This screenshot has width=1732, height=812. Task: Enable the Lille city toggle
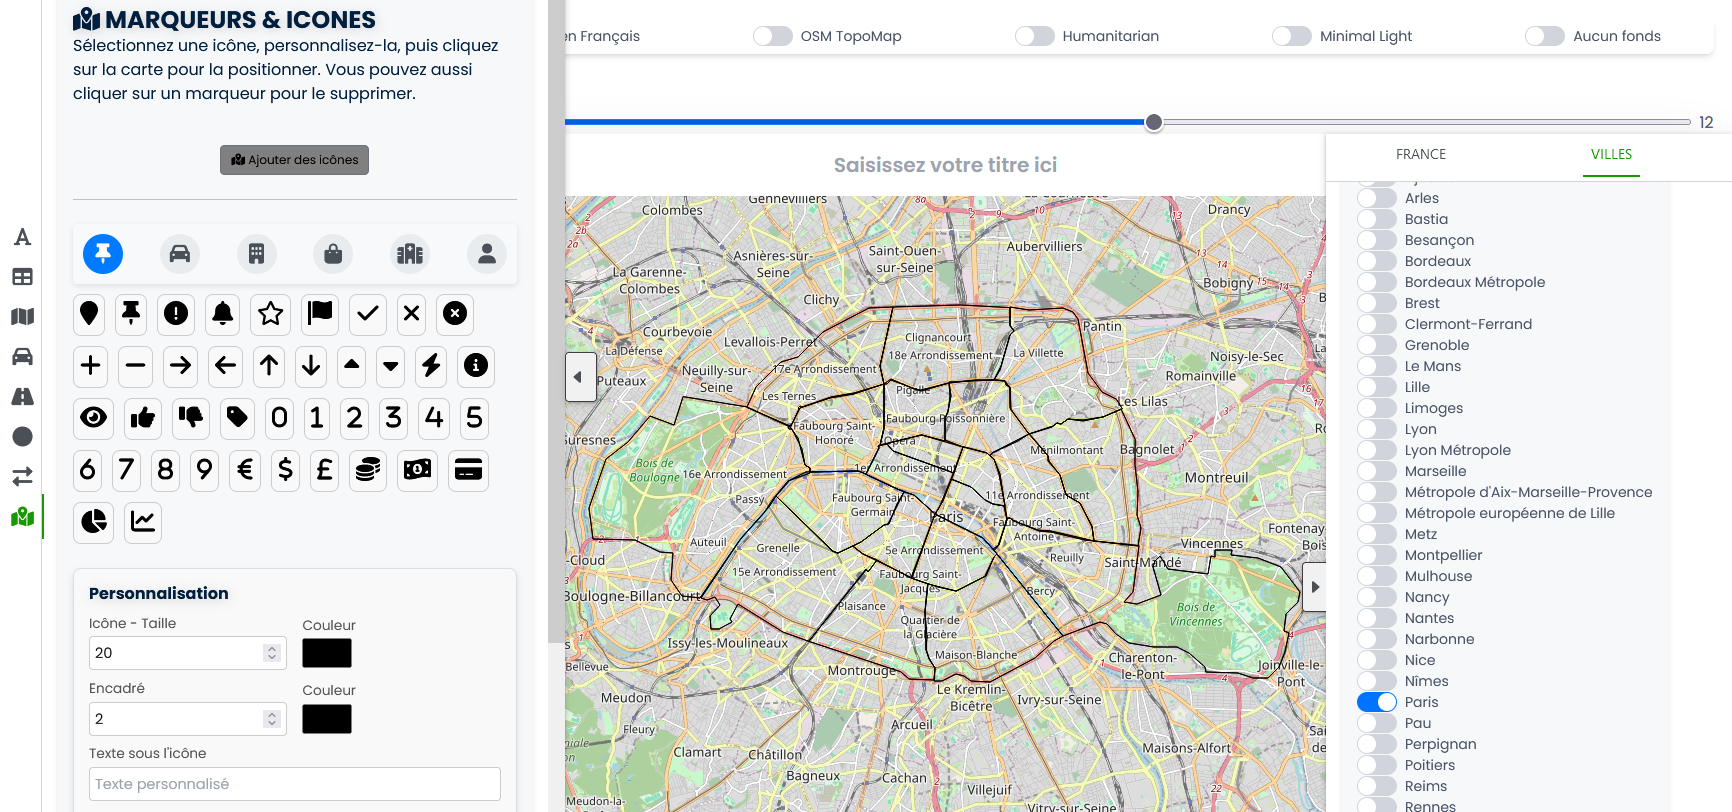[x=1377, y=387]
